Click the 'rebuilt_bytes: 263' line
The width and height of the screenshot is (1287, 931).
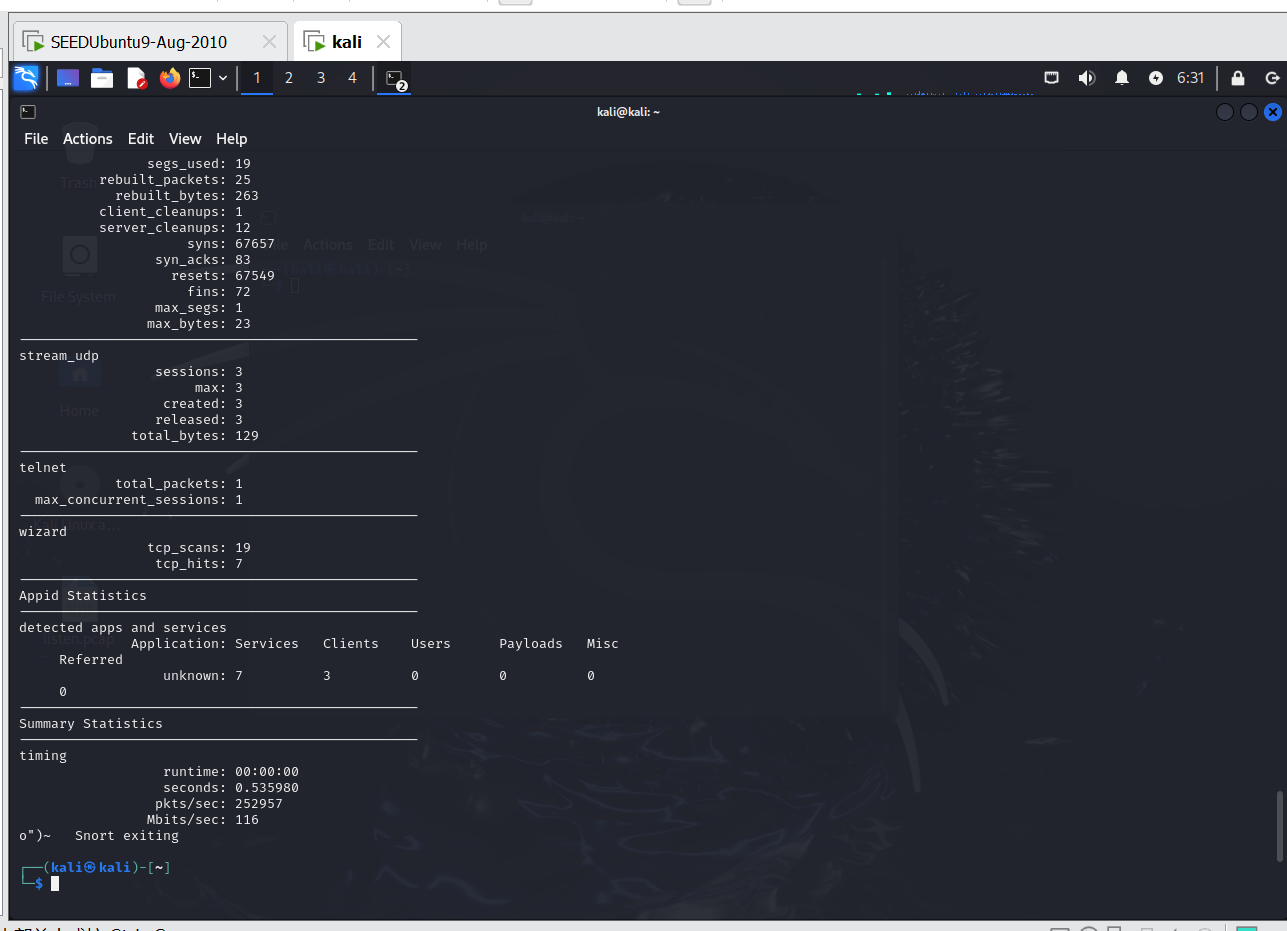187,196
